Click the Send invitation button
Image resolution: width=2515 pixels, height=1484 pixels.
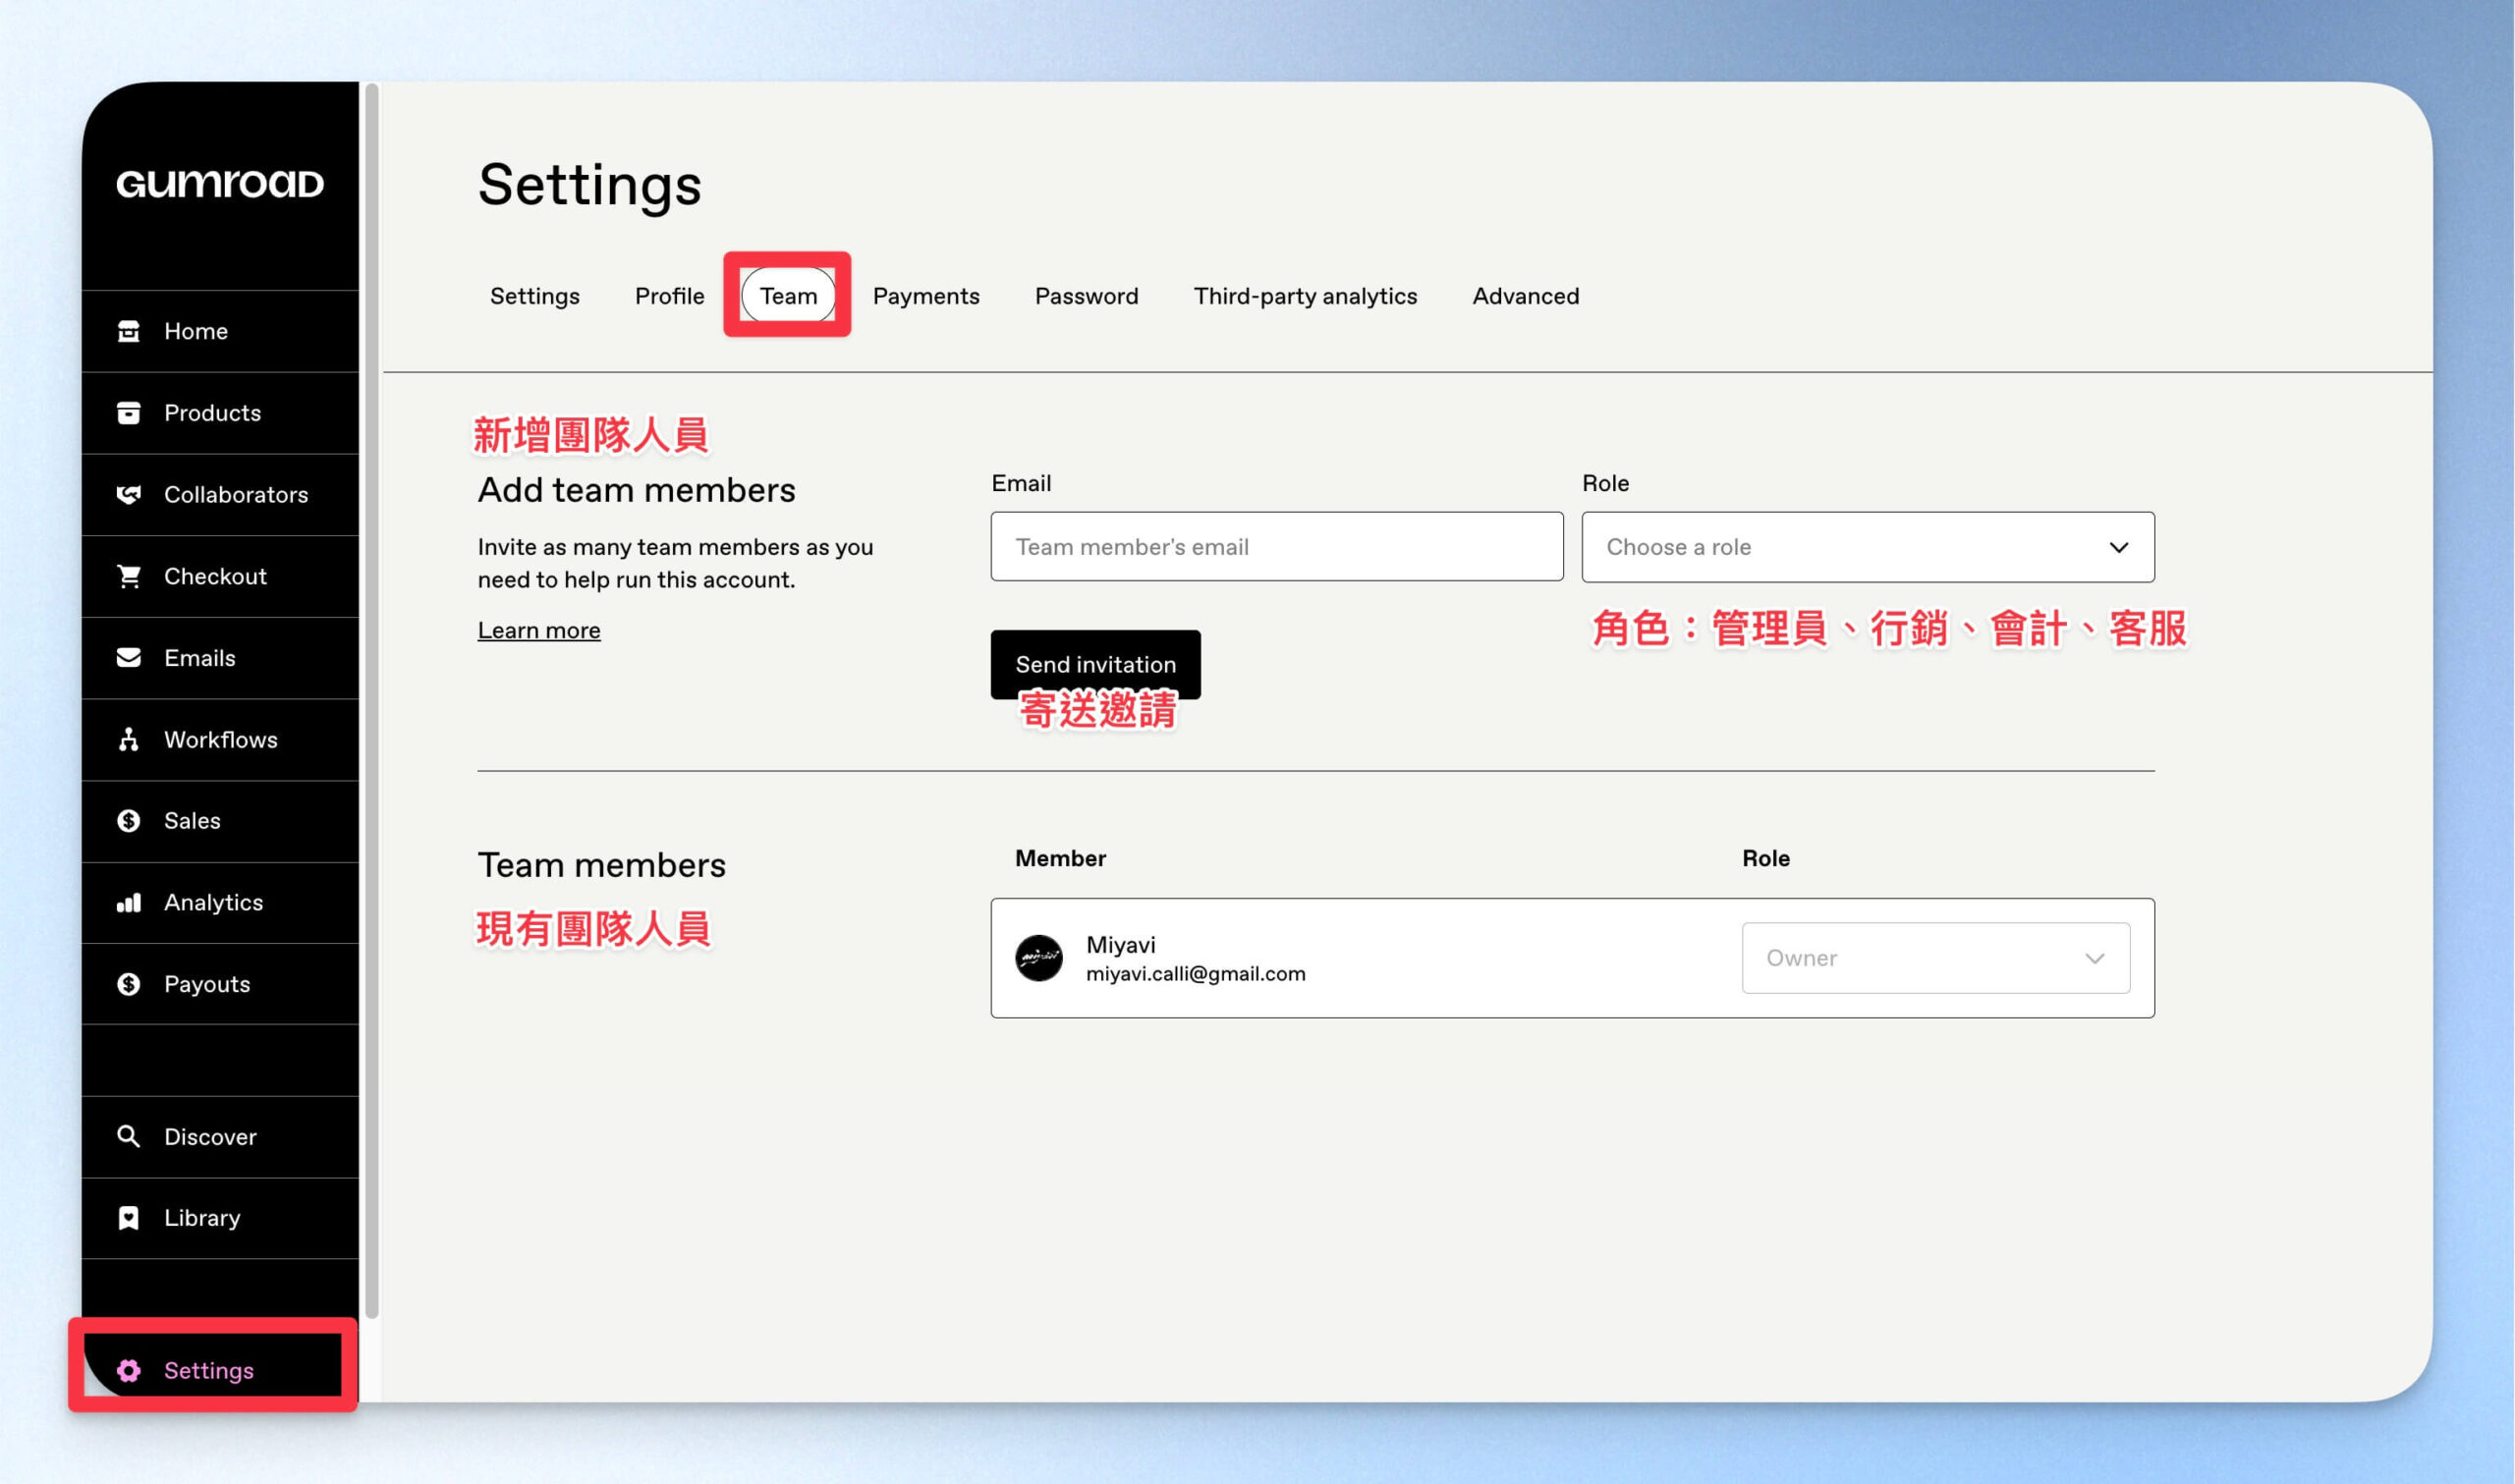[x=1096, y=664]
